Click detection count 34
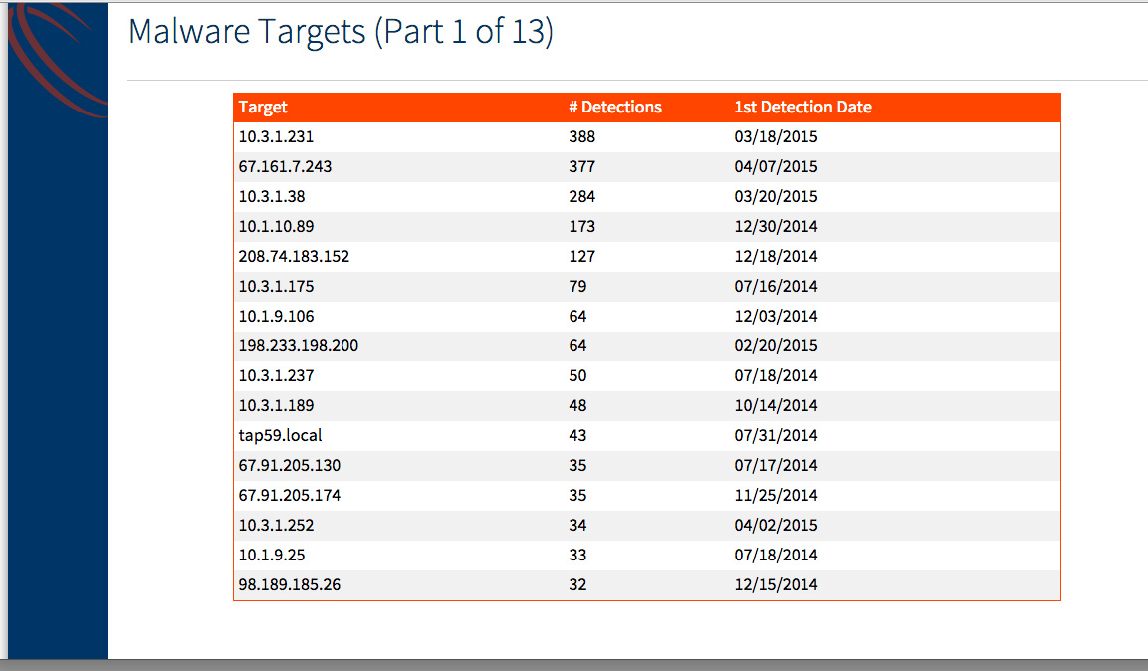The height and width of the screenshot is (671, 1148). [578, 525]
